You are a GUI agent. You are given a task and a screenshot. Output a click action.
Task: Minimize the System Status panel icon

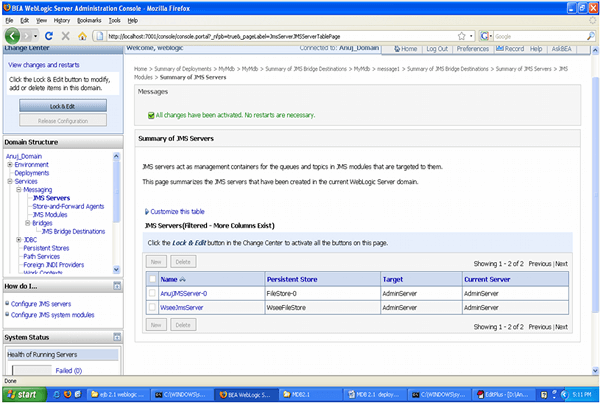[x=115, y=337]
